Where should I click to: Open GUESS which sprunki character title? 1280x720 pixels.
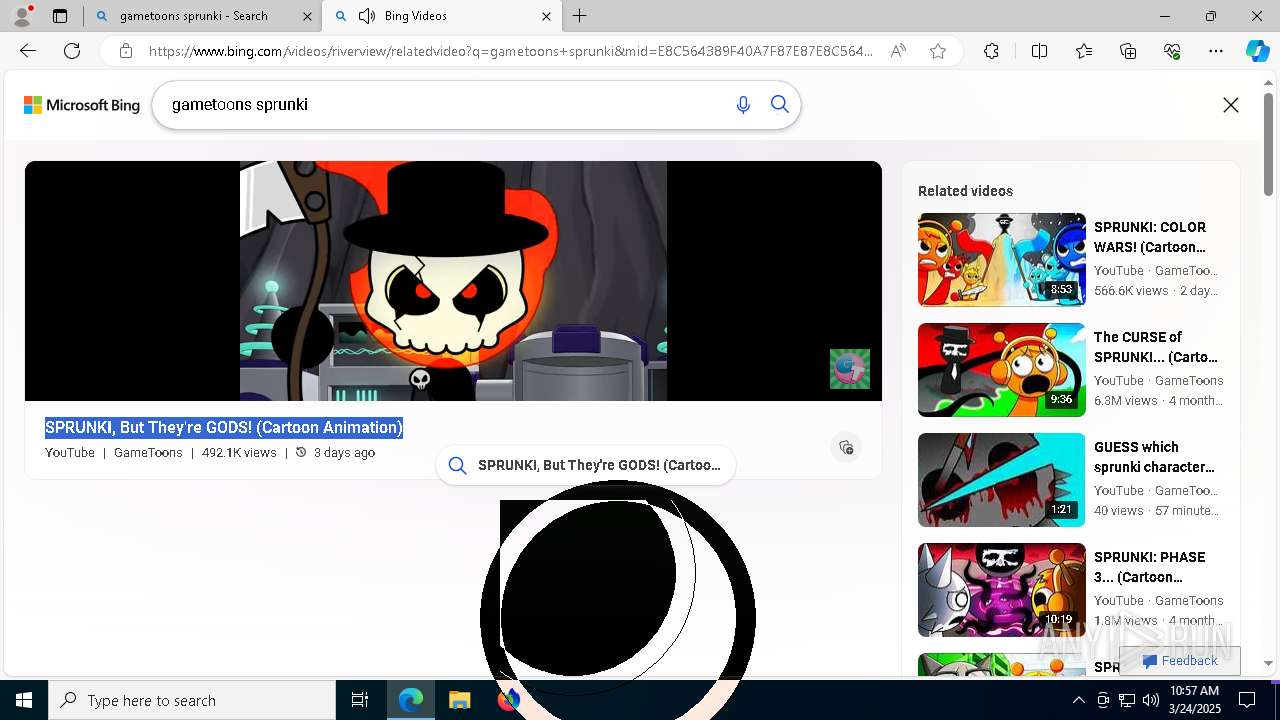click(x=1154, y=457)
